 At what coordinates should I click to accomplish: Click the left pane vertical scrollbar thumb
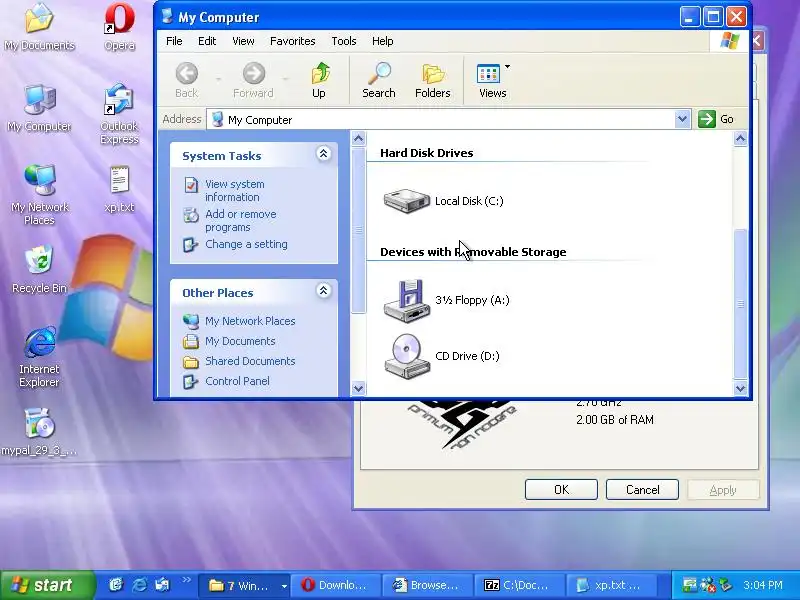point(359,230)
